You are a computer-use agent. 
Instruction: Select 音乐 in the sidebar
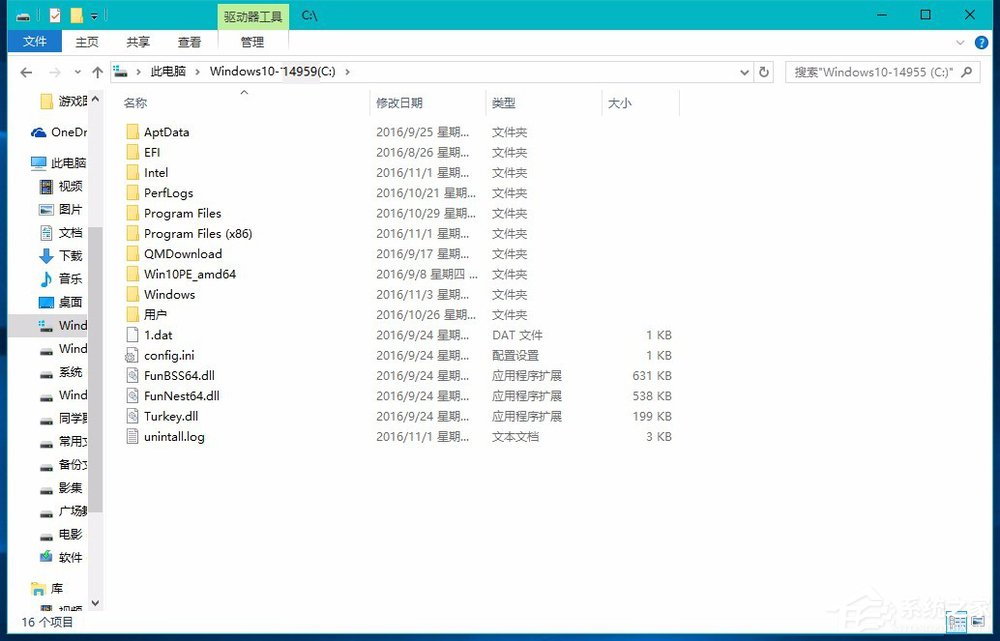(x=68, y=279)
